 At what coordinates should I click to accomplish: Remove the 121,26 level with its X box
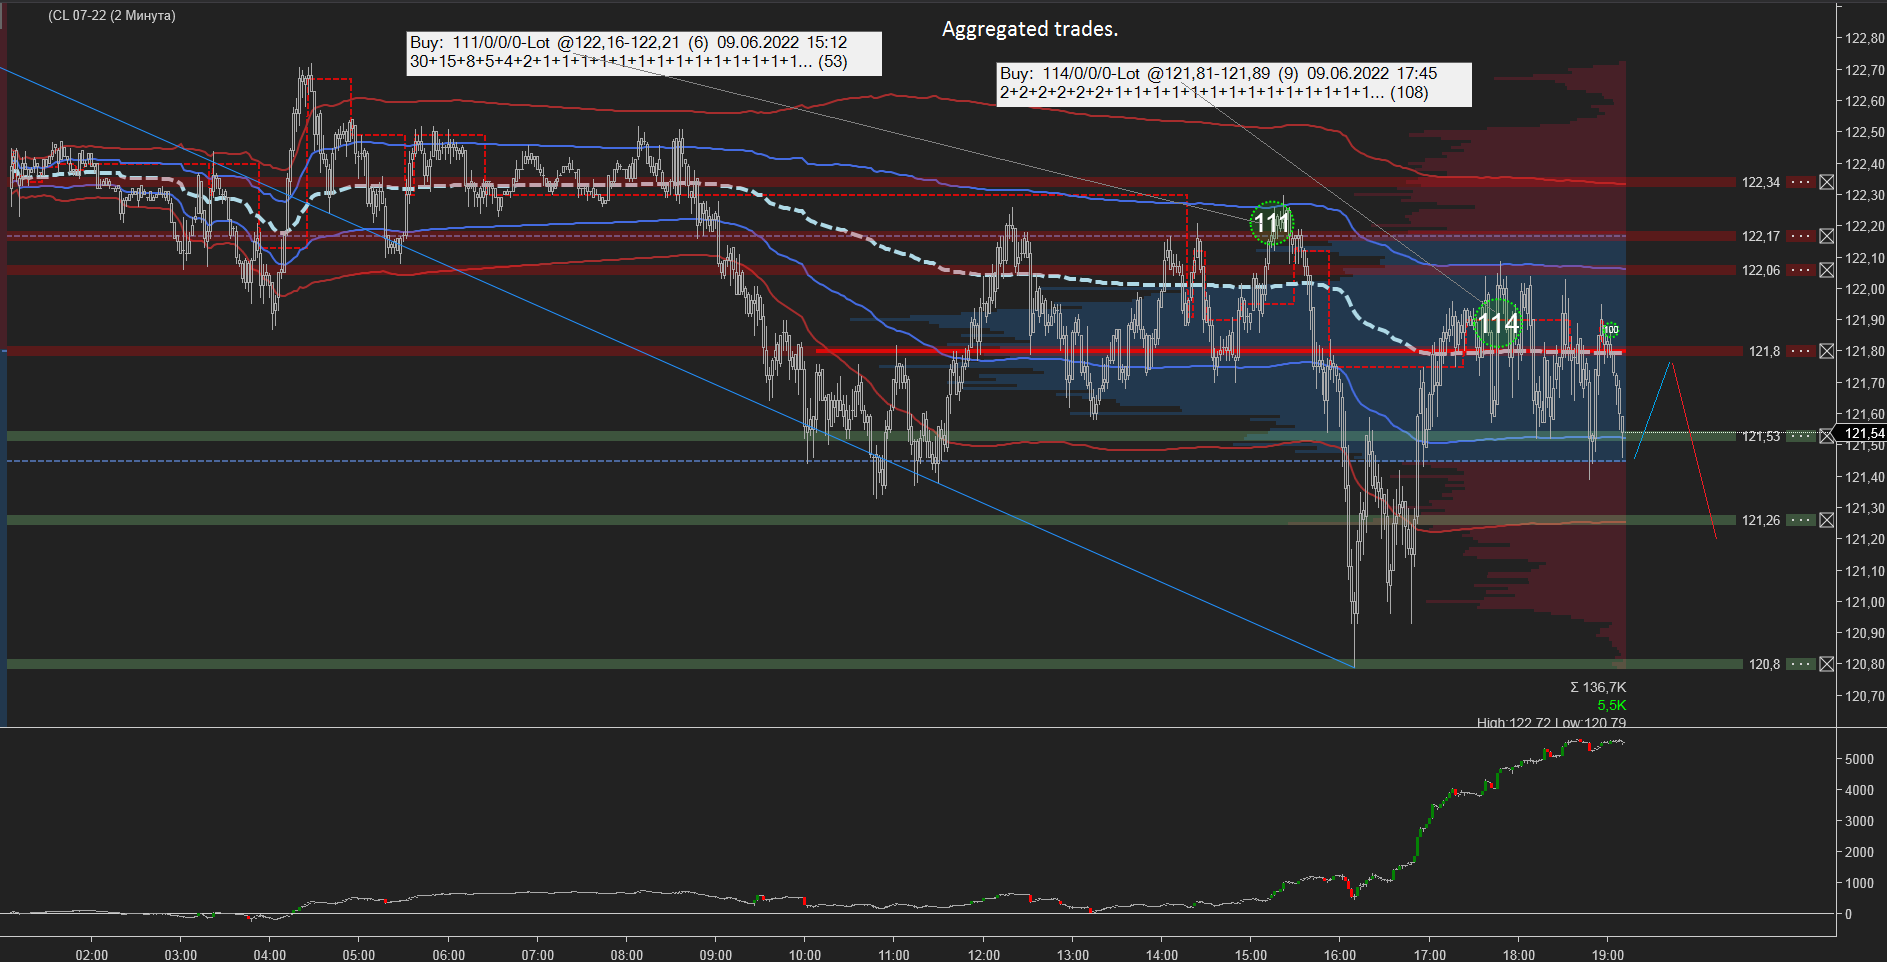1826,520
